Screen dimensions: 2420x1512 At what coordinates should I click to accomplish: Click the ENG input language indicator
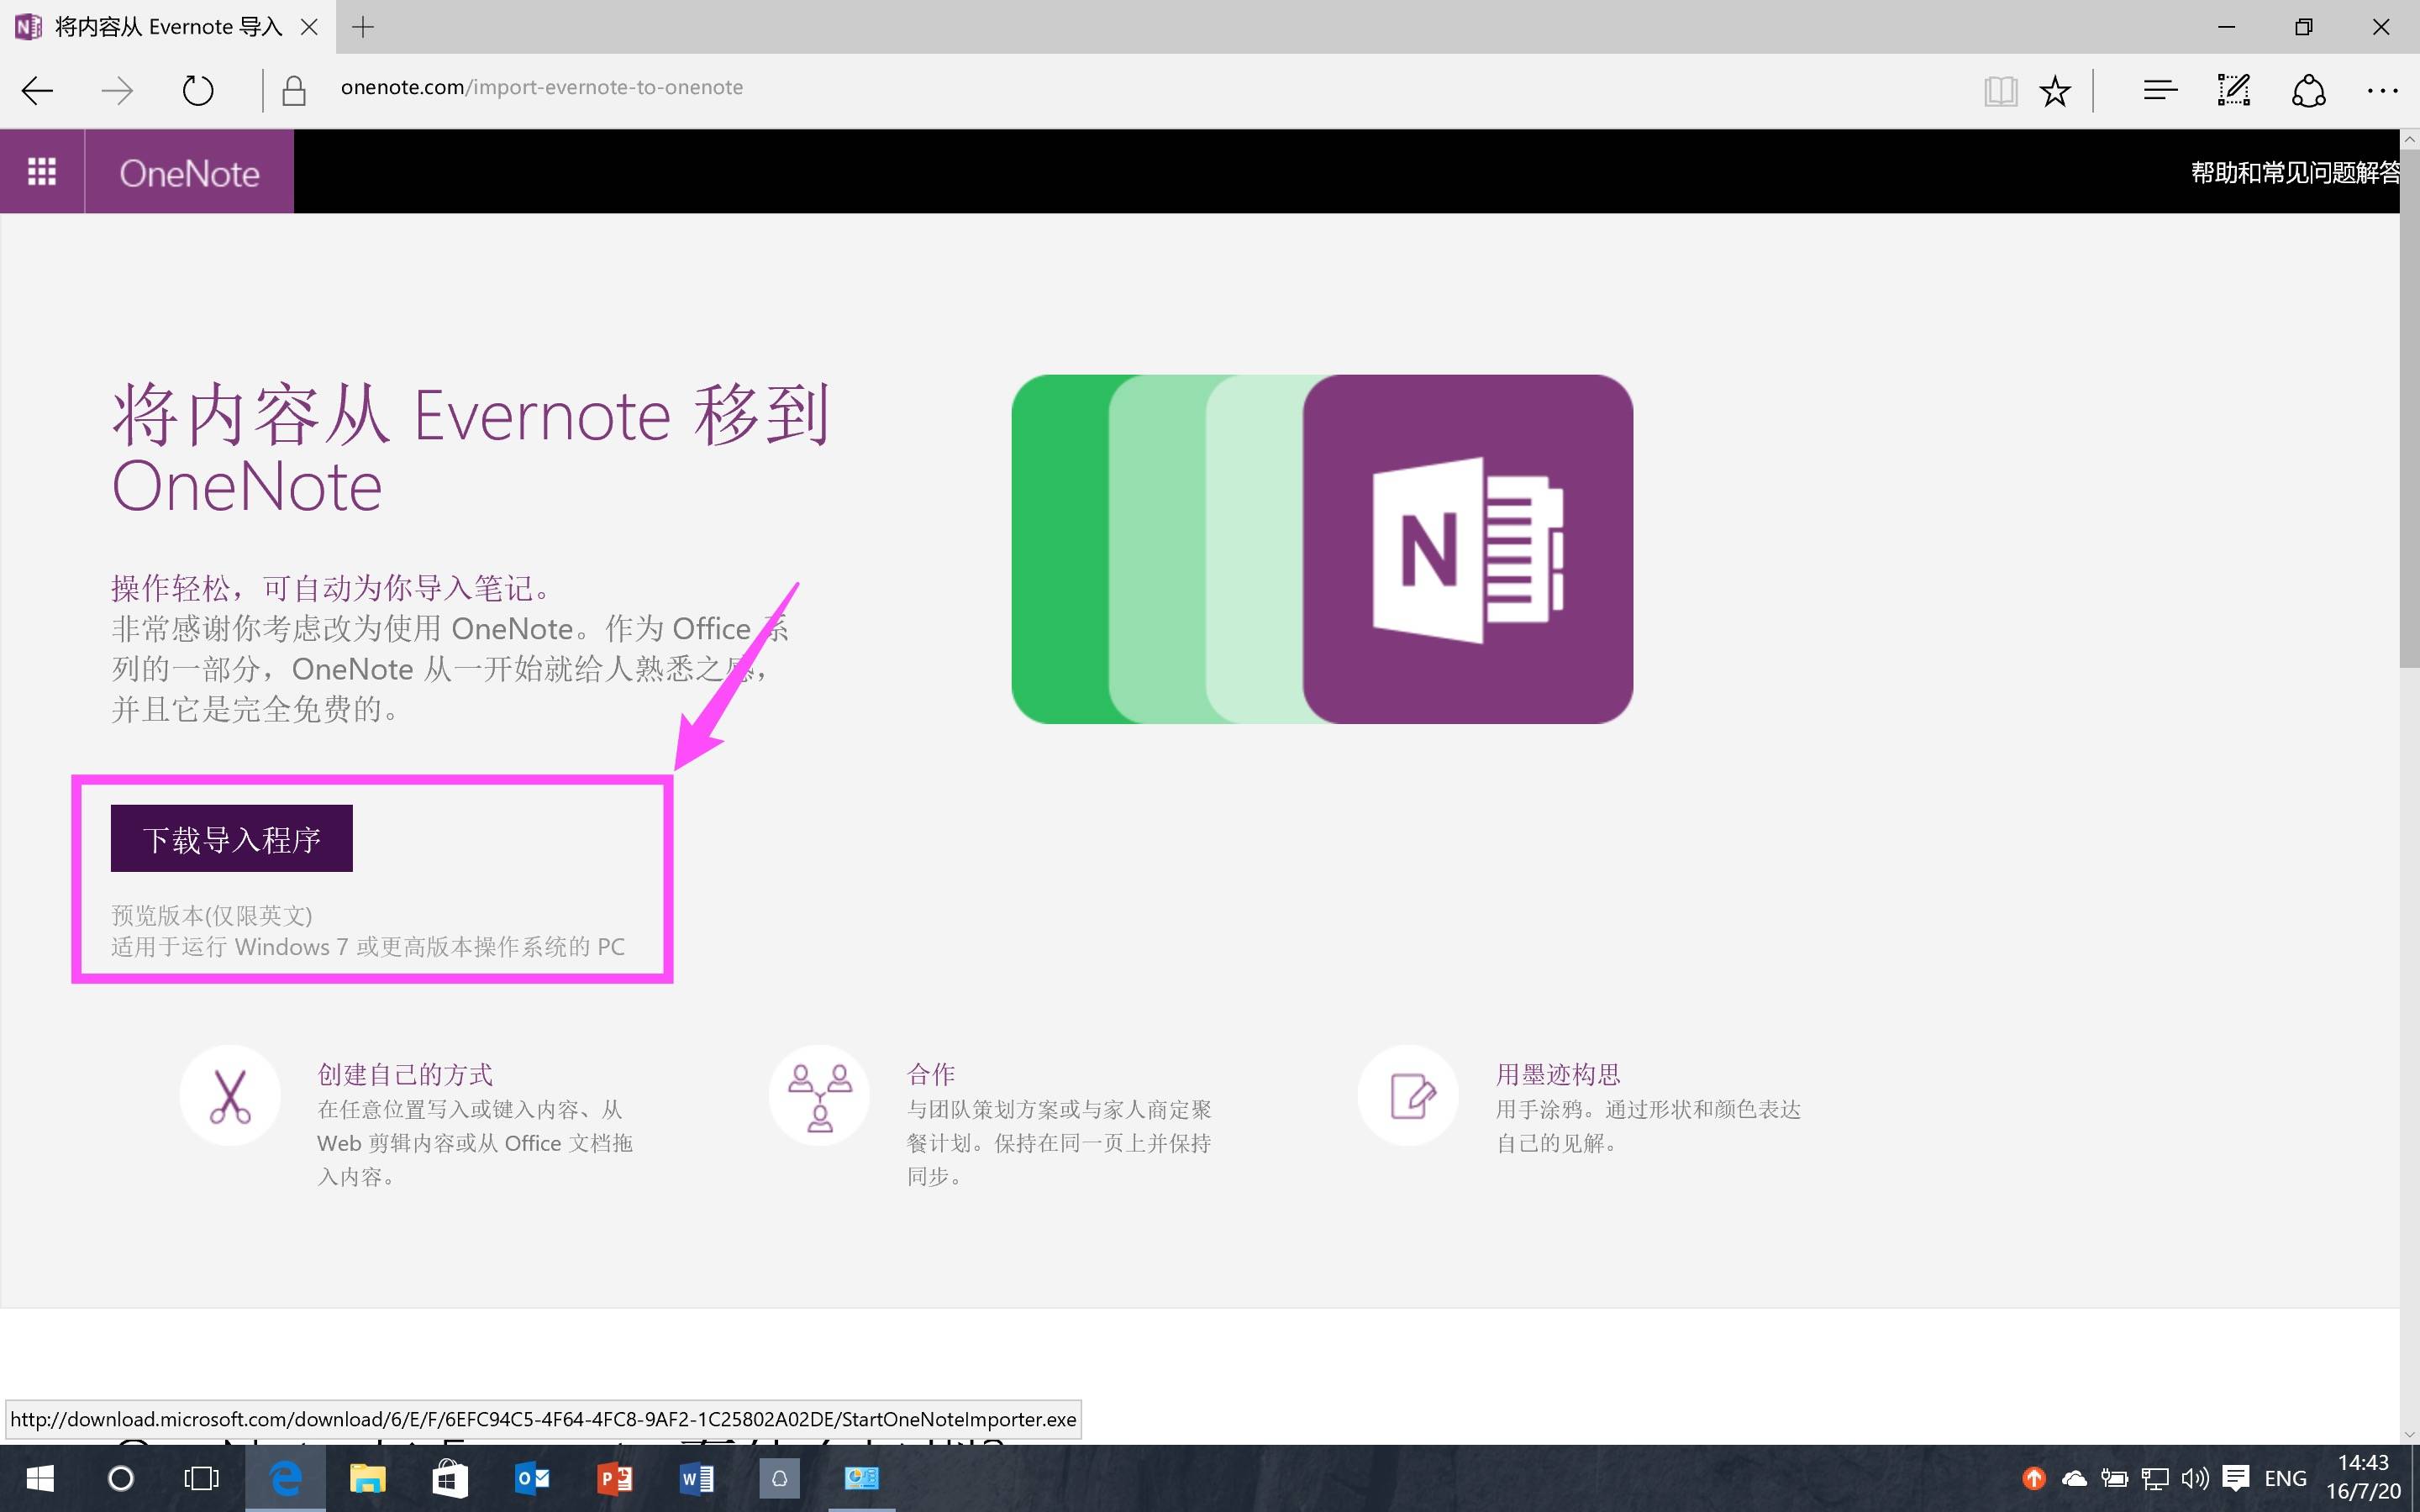(x=2285, y=1478)
